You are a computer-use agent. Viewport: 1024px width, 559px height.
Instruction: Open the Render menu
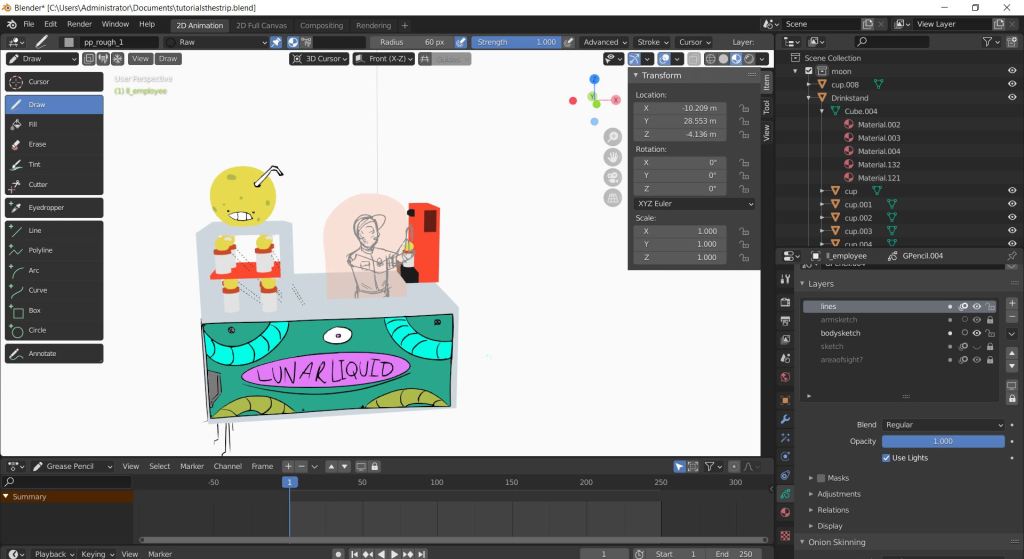tap(79, 23)
